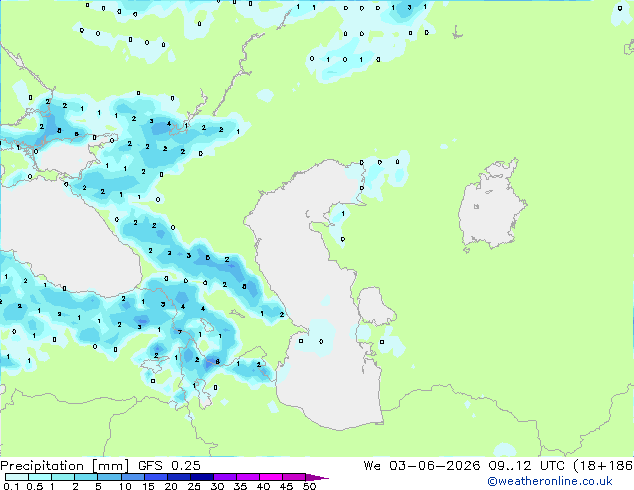
Task: Click the '50' legend scale label
Action: pos(310,486)
